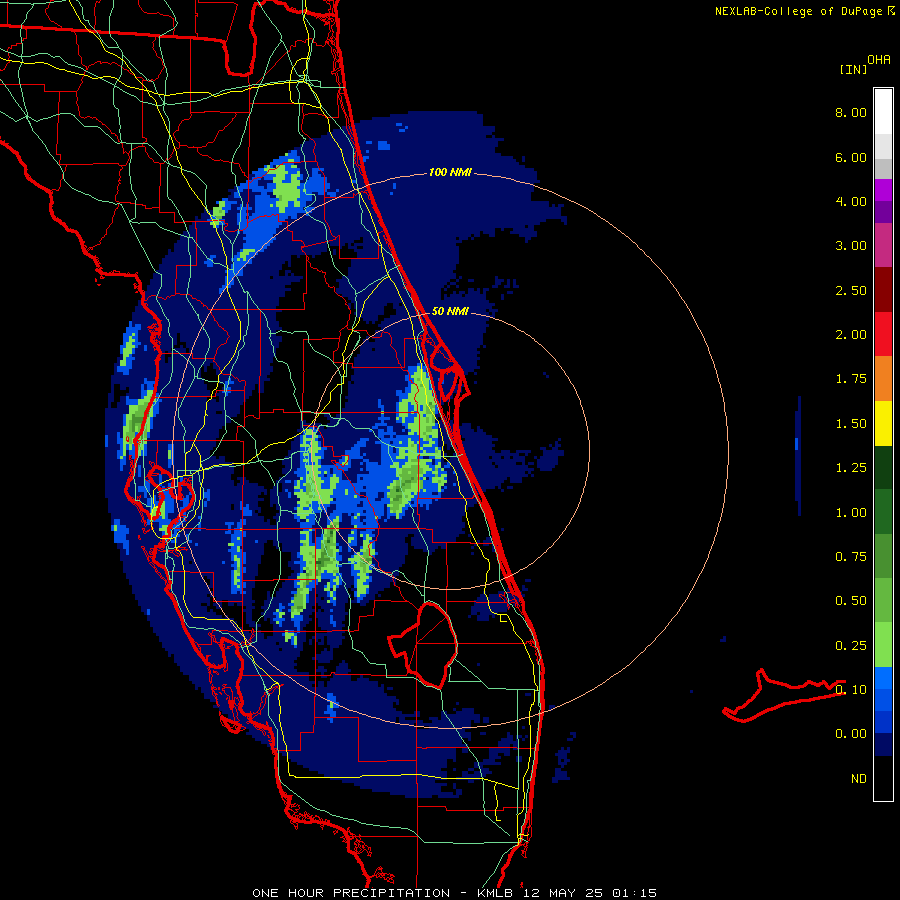
Task: Select the 1.00 legend value
Action: 851,513
